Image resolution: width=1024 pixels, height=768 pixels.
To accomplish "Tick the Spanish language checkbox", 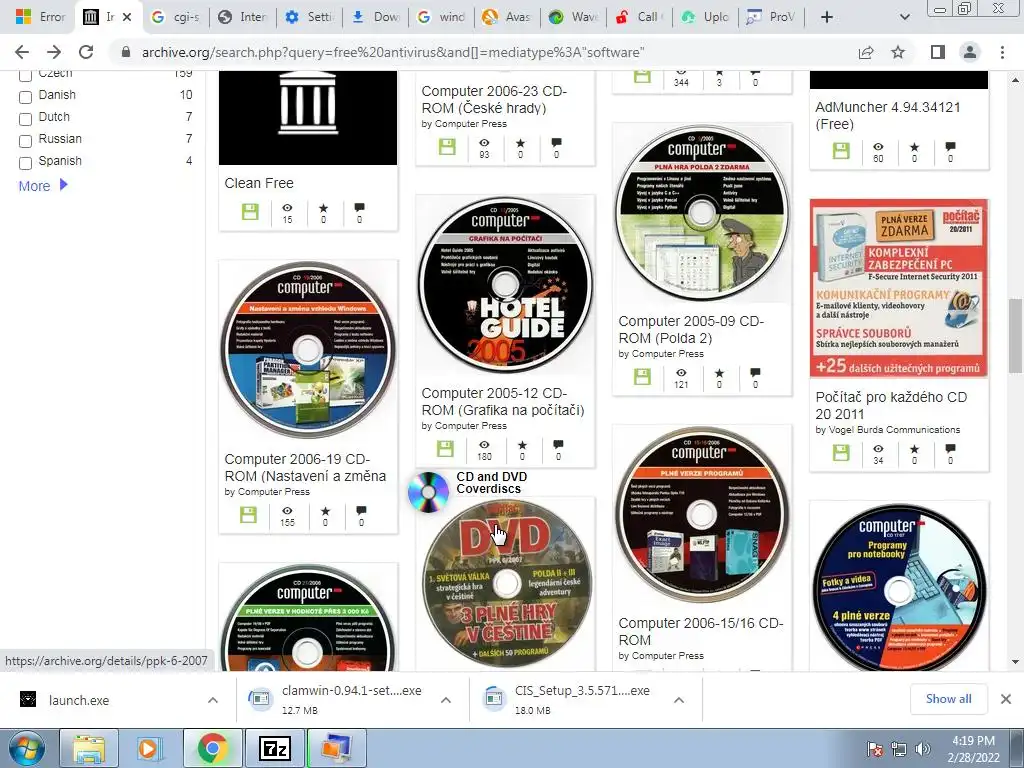I will 25,163.
